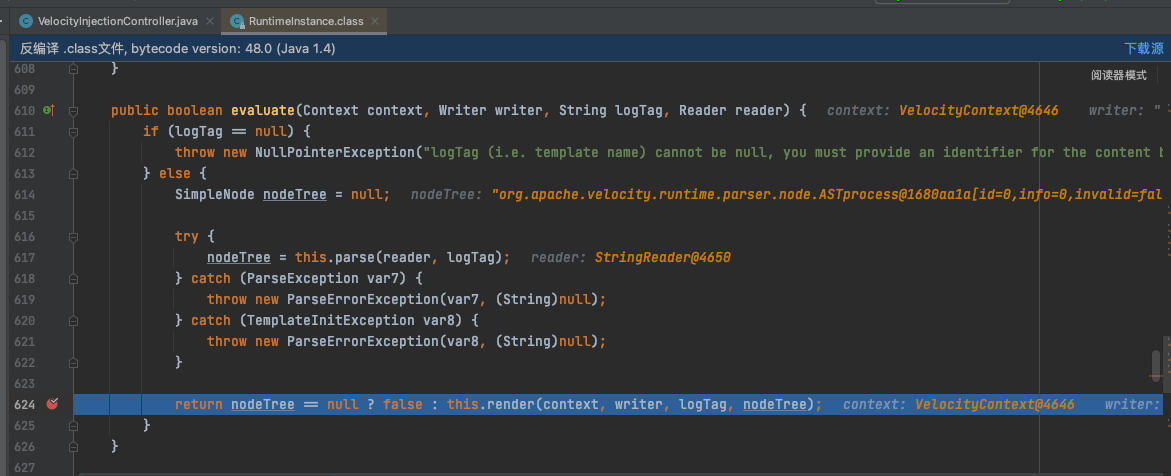Click the fold end marker on line 625
The width and height of the screenshot is (1171, 476).
73,425
